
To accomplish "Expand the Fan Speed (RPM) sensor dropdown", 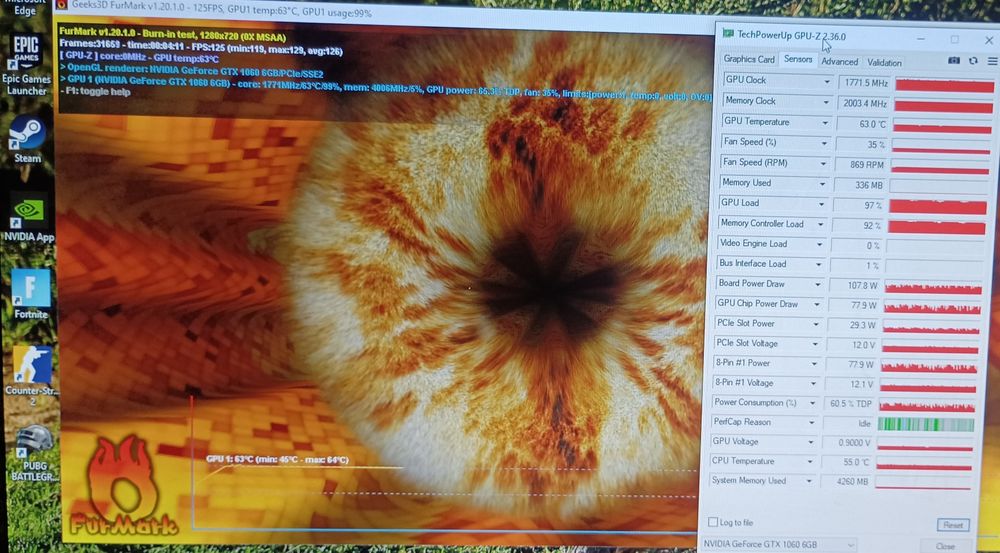I will pyautogui.click(x=823, y=163).
